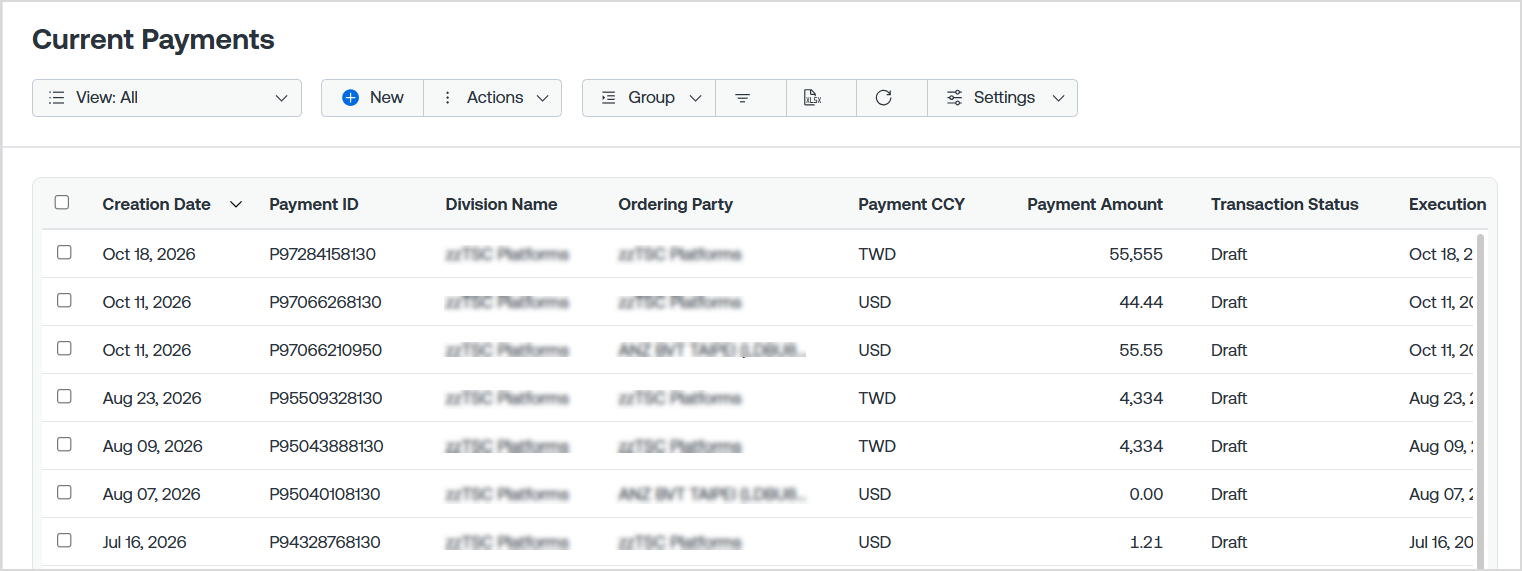Check the row for payment P95043888130
This screenshot has width=1522, height=571.
click(x=64, y=444)
